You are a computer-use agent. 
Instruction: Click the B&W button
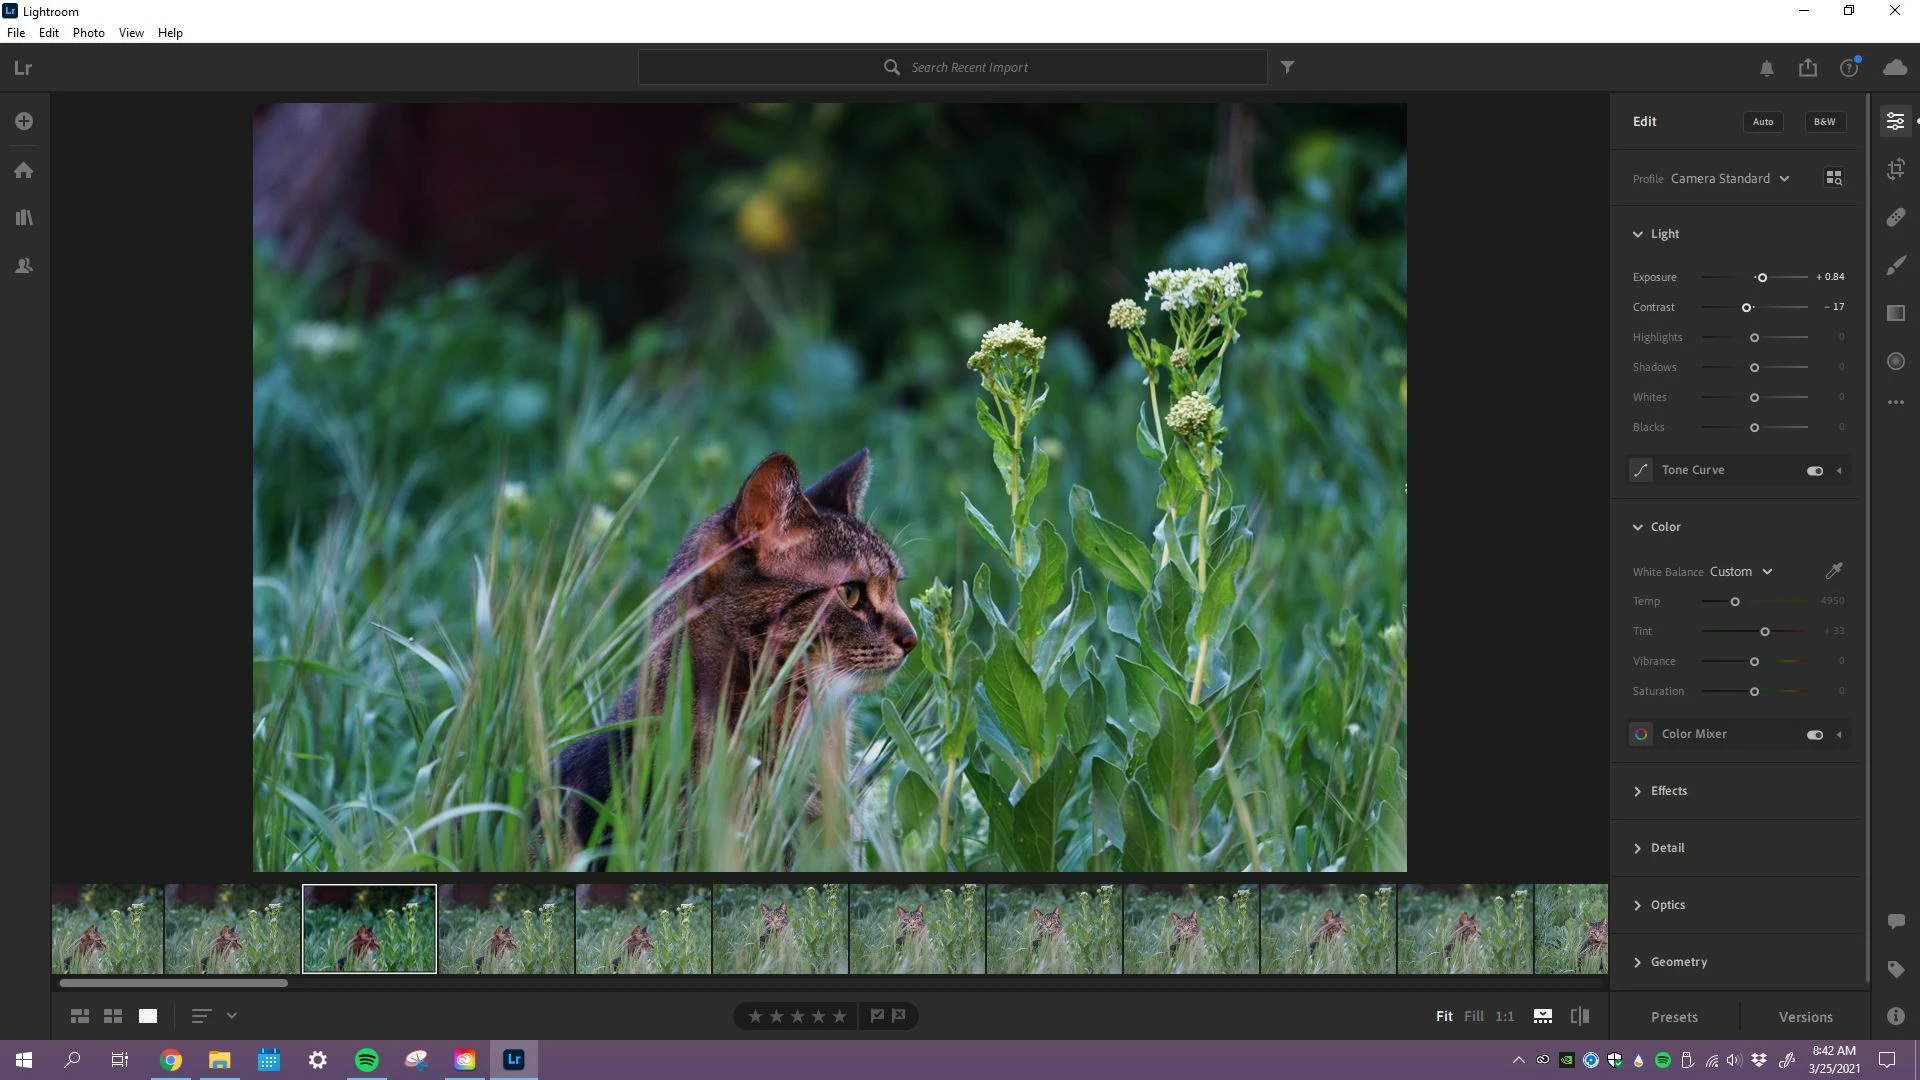point(1825,121)
